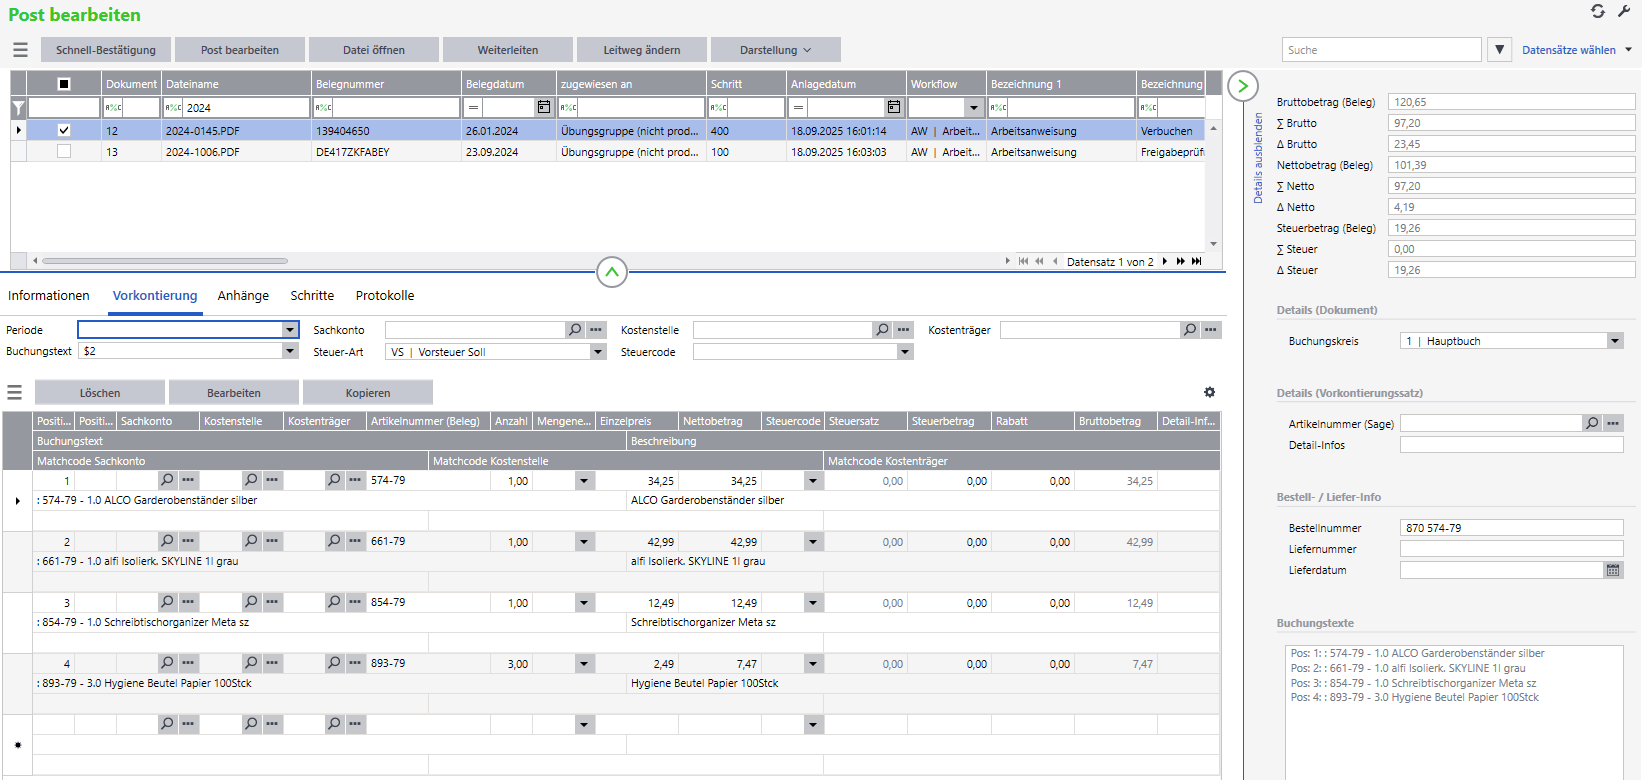Check the checkbox for document 13
Screen dimensions: 1642x780
click(x=64, y=152)
